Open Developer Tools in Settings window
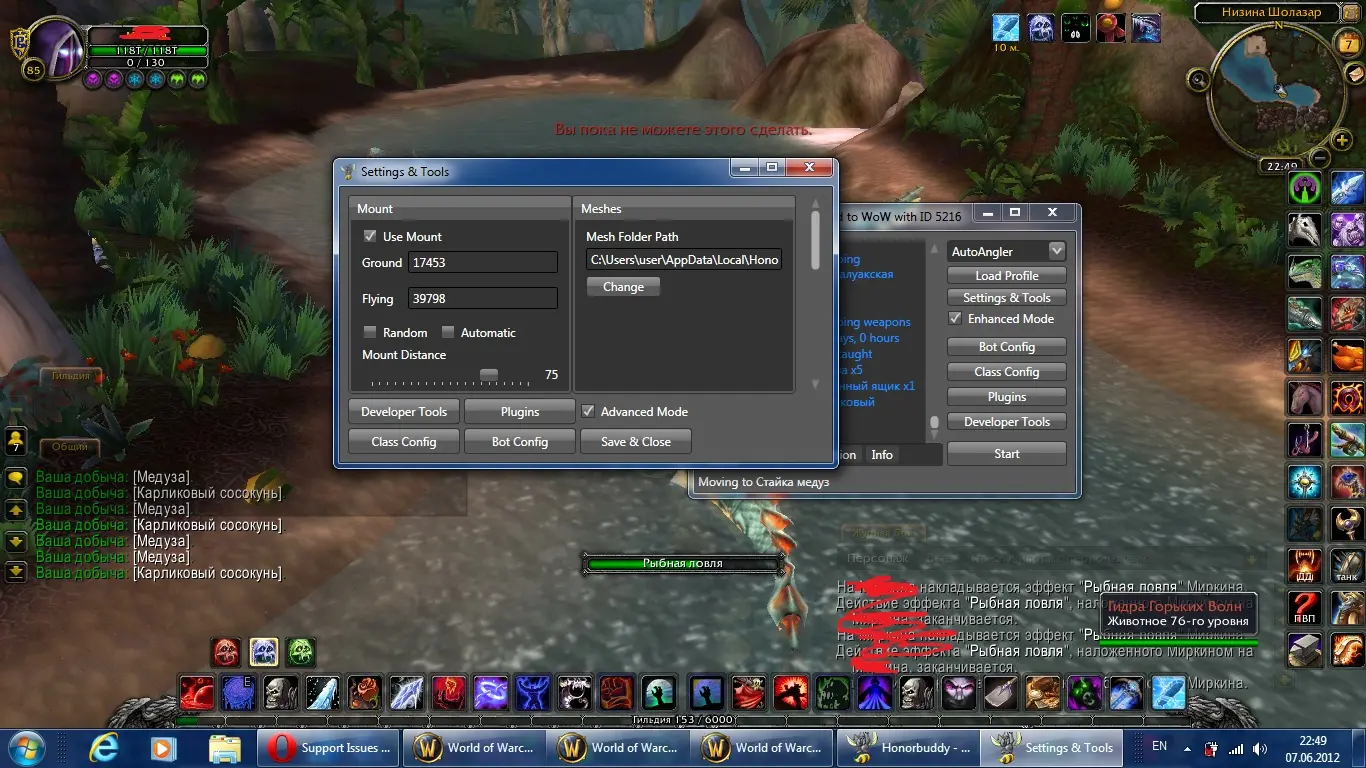Screen dimensions: 1366x768 pyautogui.click(x=404, y=411)
